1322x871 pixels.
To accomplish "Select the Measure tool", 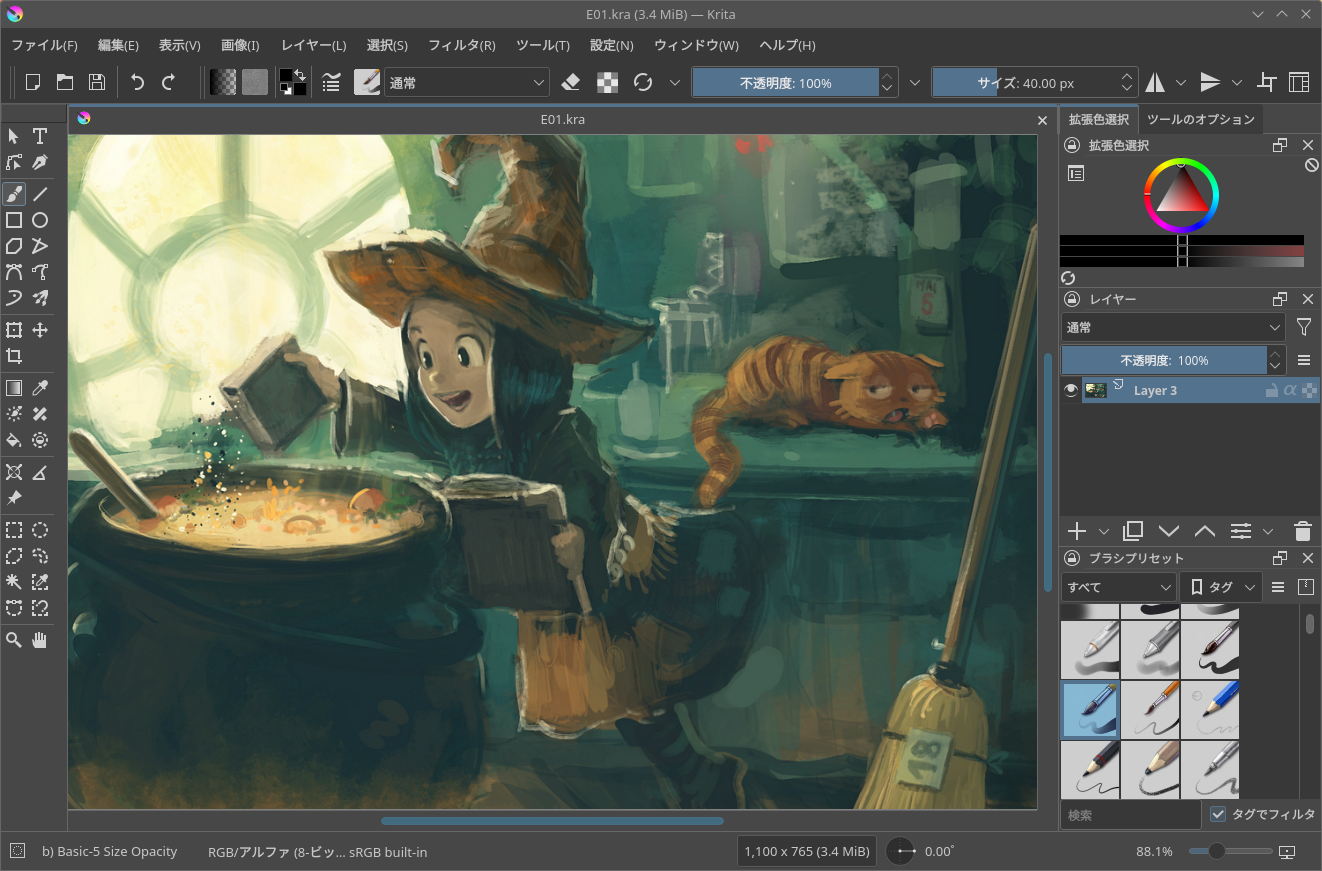I will 40,472.
